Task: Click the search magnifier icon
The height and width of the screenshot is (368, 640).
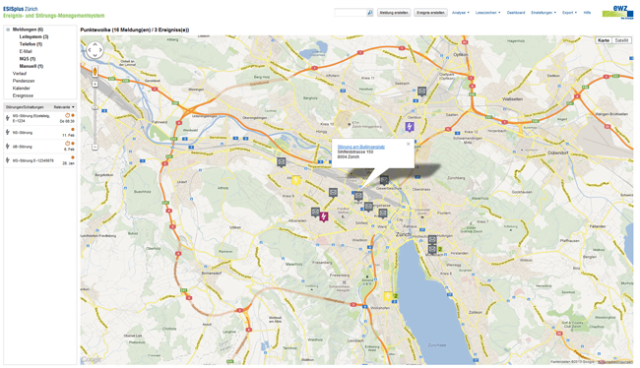Action: [370, 13]
